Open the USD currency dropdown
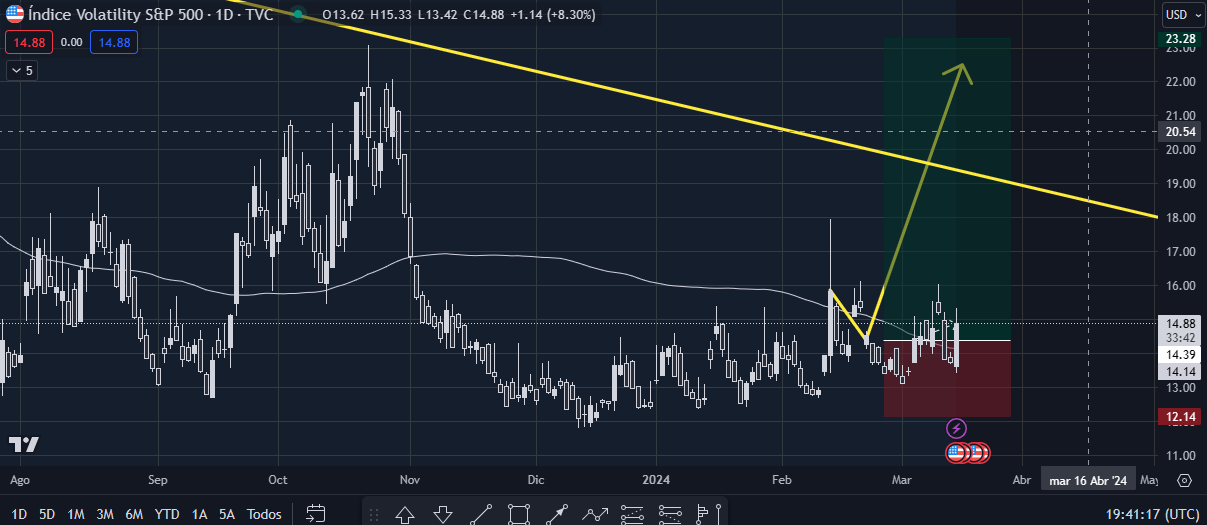This screenshot has height=525, width=1207. click(x=1181, y=15)
